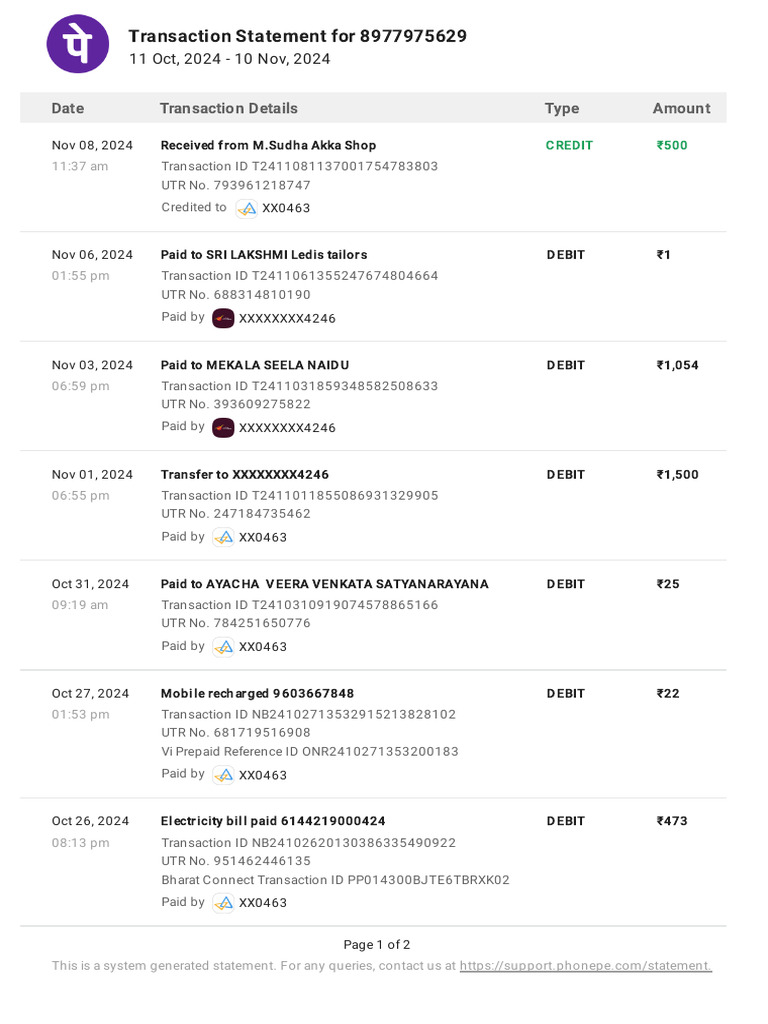Click 'Electricity bill paid 6144219000424' title

[273, 821]
